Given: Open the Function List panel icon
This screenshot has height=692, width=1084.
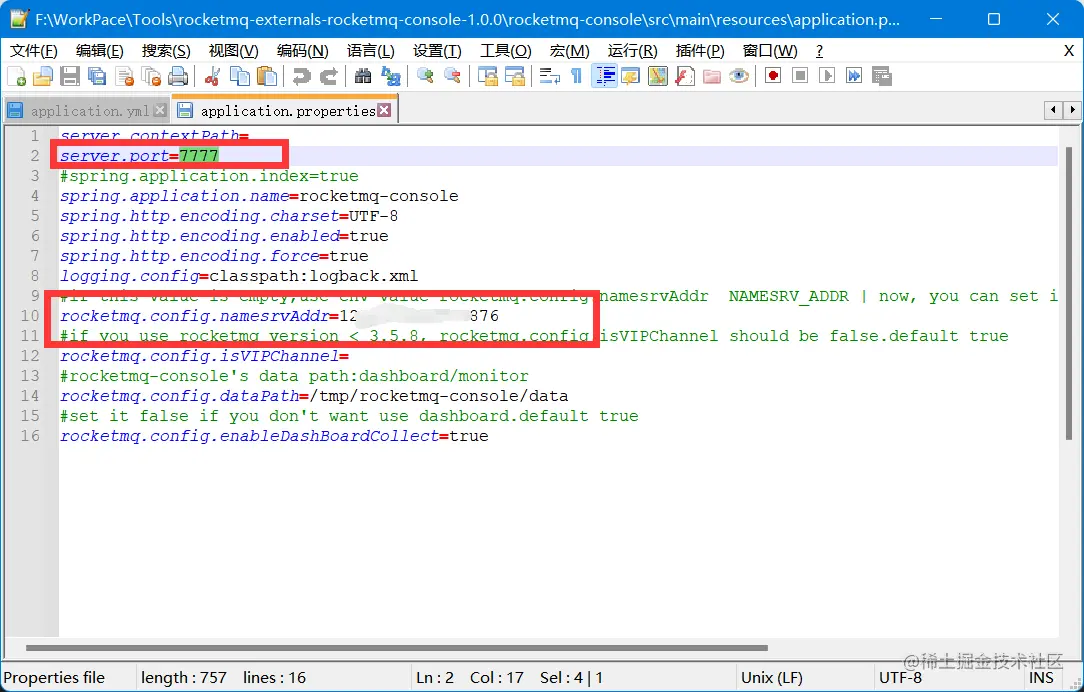Looking at the screenshot, I should [x=684, y=75].
